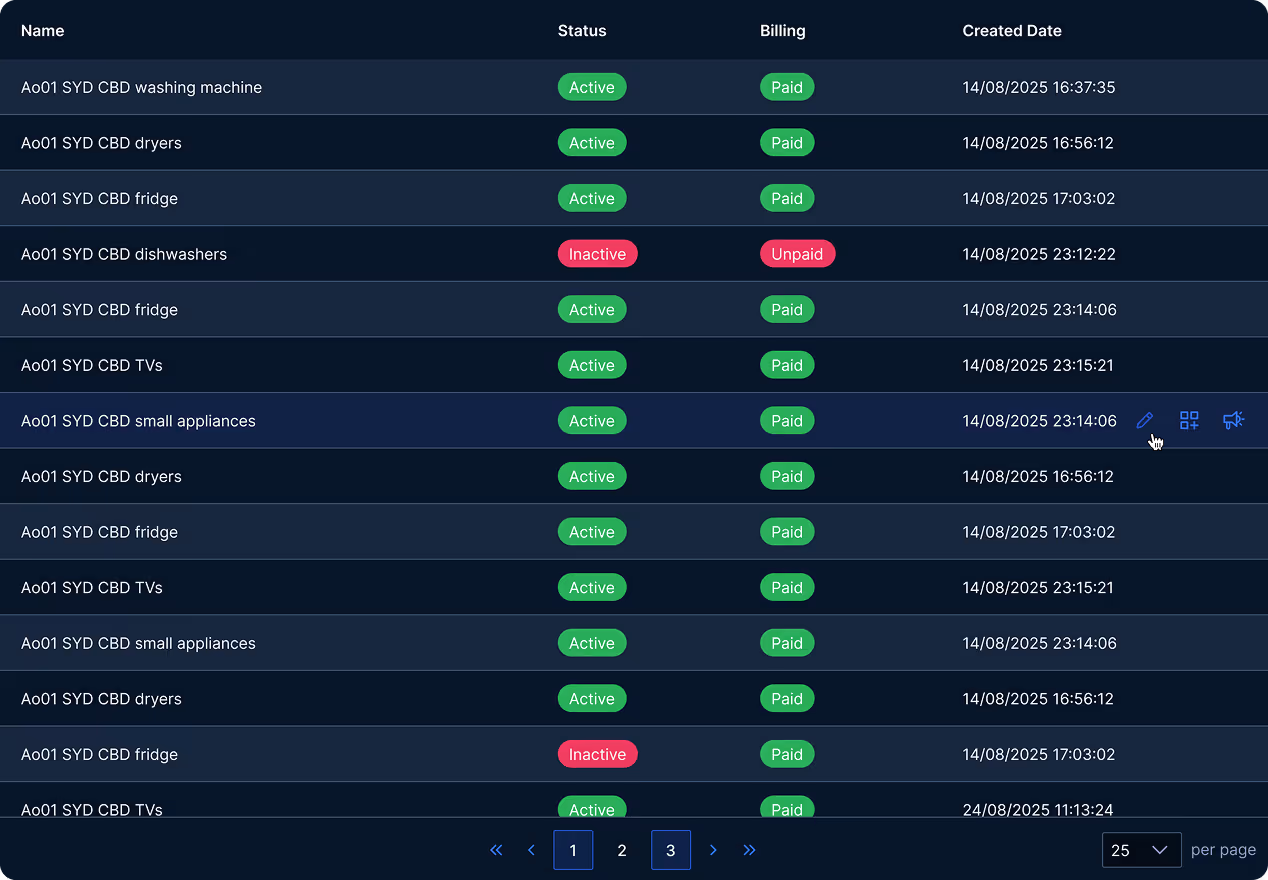Open the per-page selector chevron
The image size is (1268, 880).
(x=1161, y=850)
